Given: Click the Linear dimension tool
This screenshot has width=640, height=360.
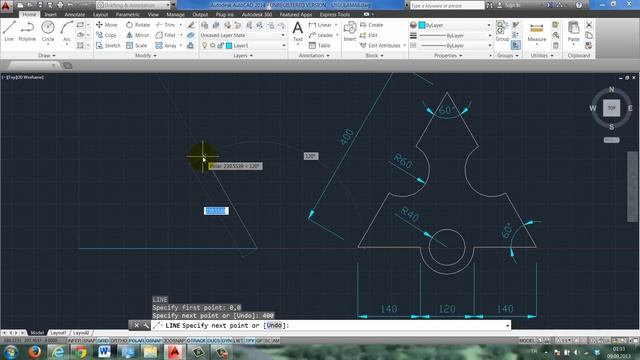Looking at the screenshot, I should point(320,25).
